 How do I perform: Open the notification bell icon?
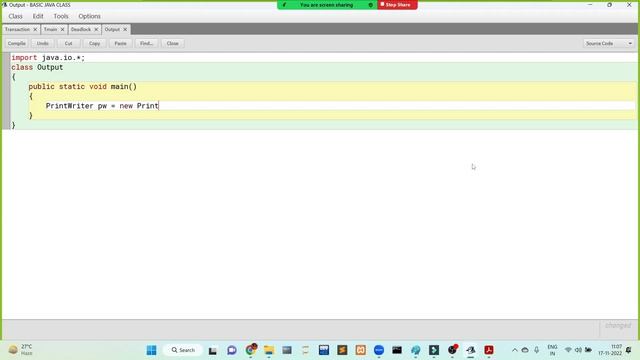[629, 350]
